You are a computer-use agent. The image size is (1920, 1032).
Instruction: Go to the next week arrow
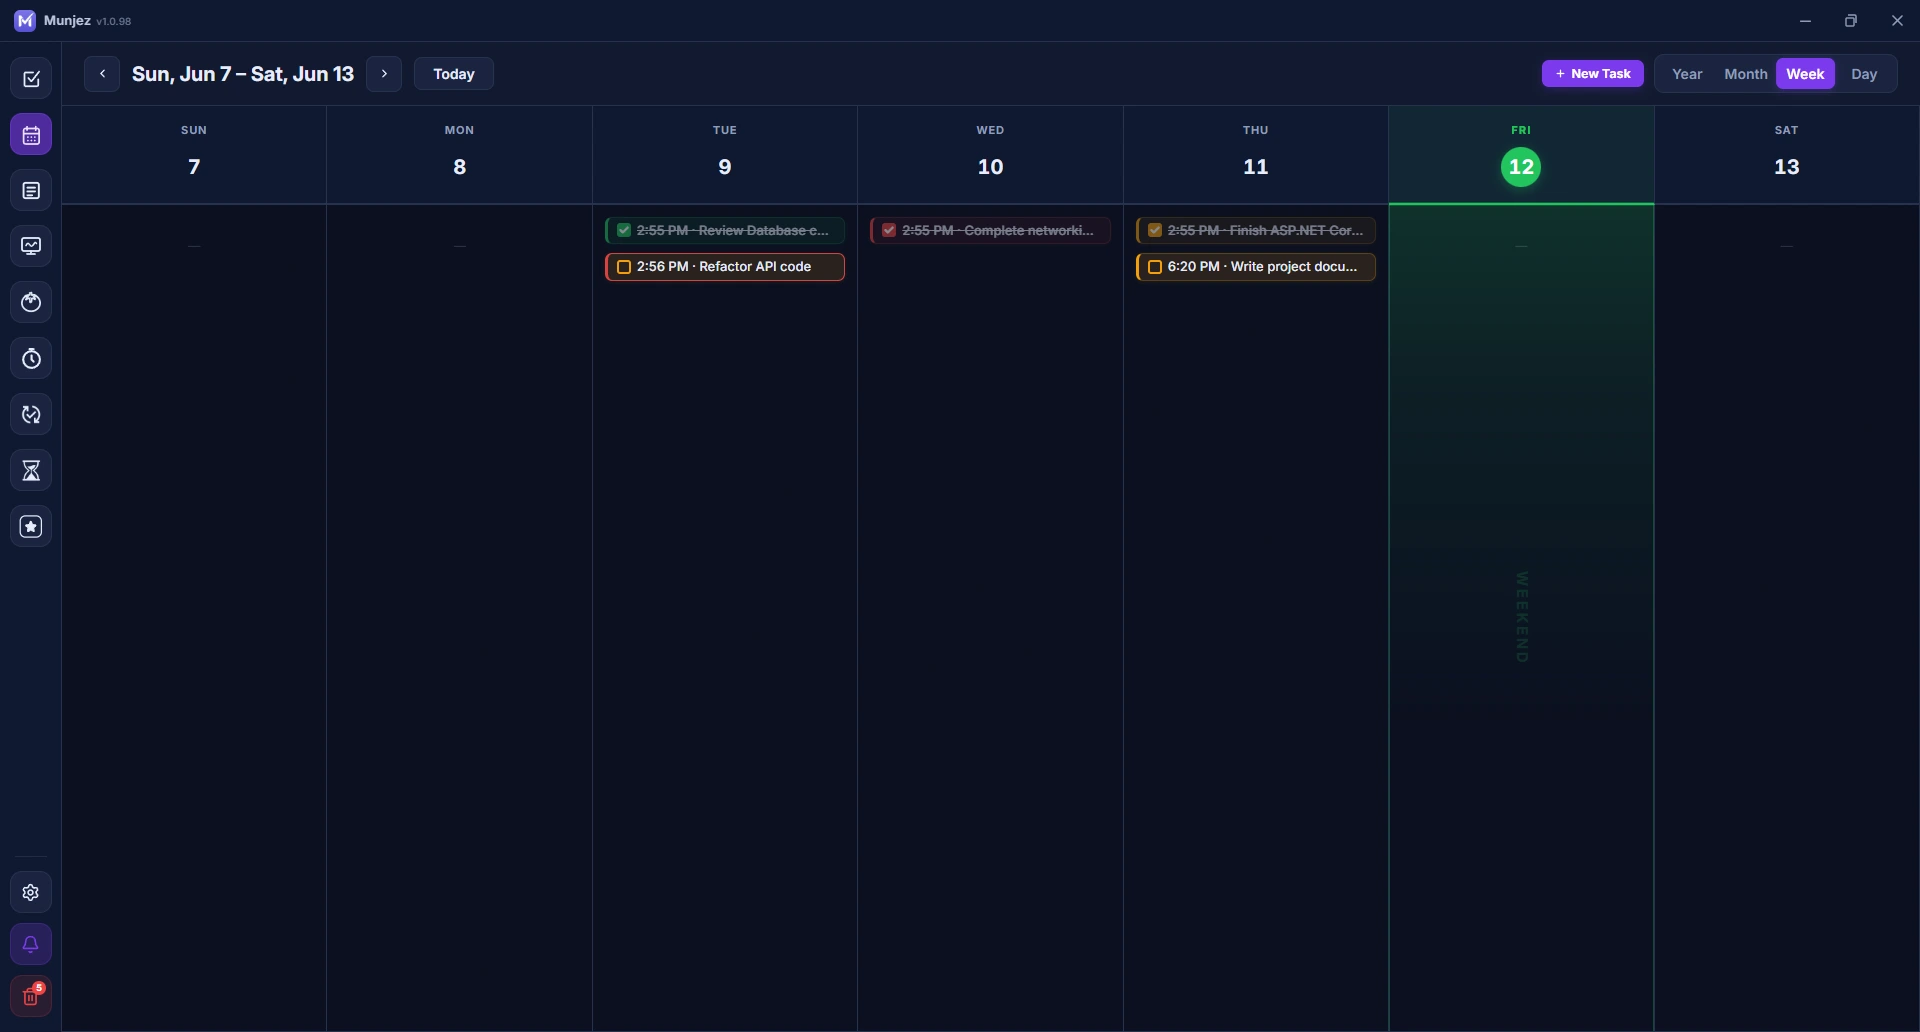click(384, 74)
